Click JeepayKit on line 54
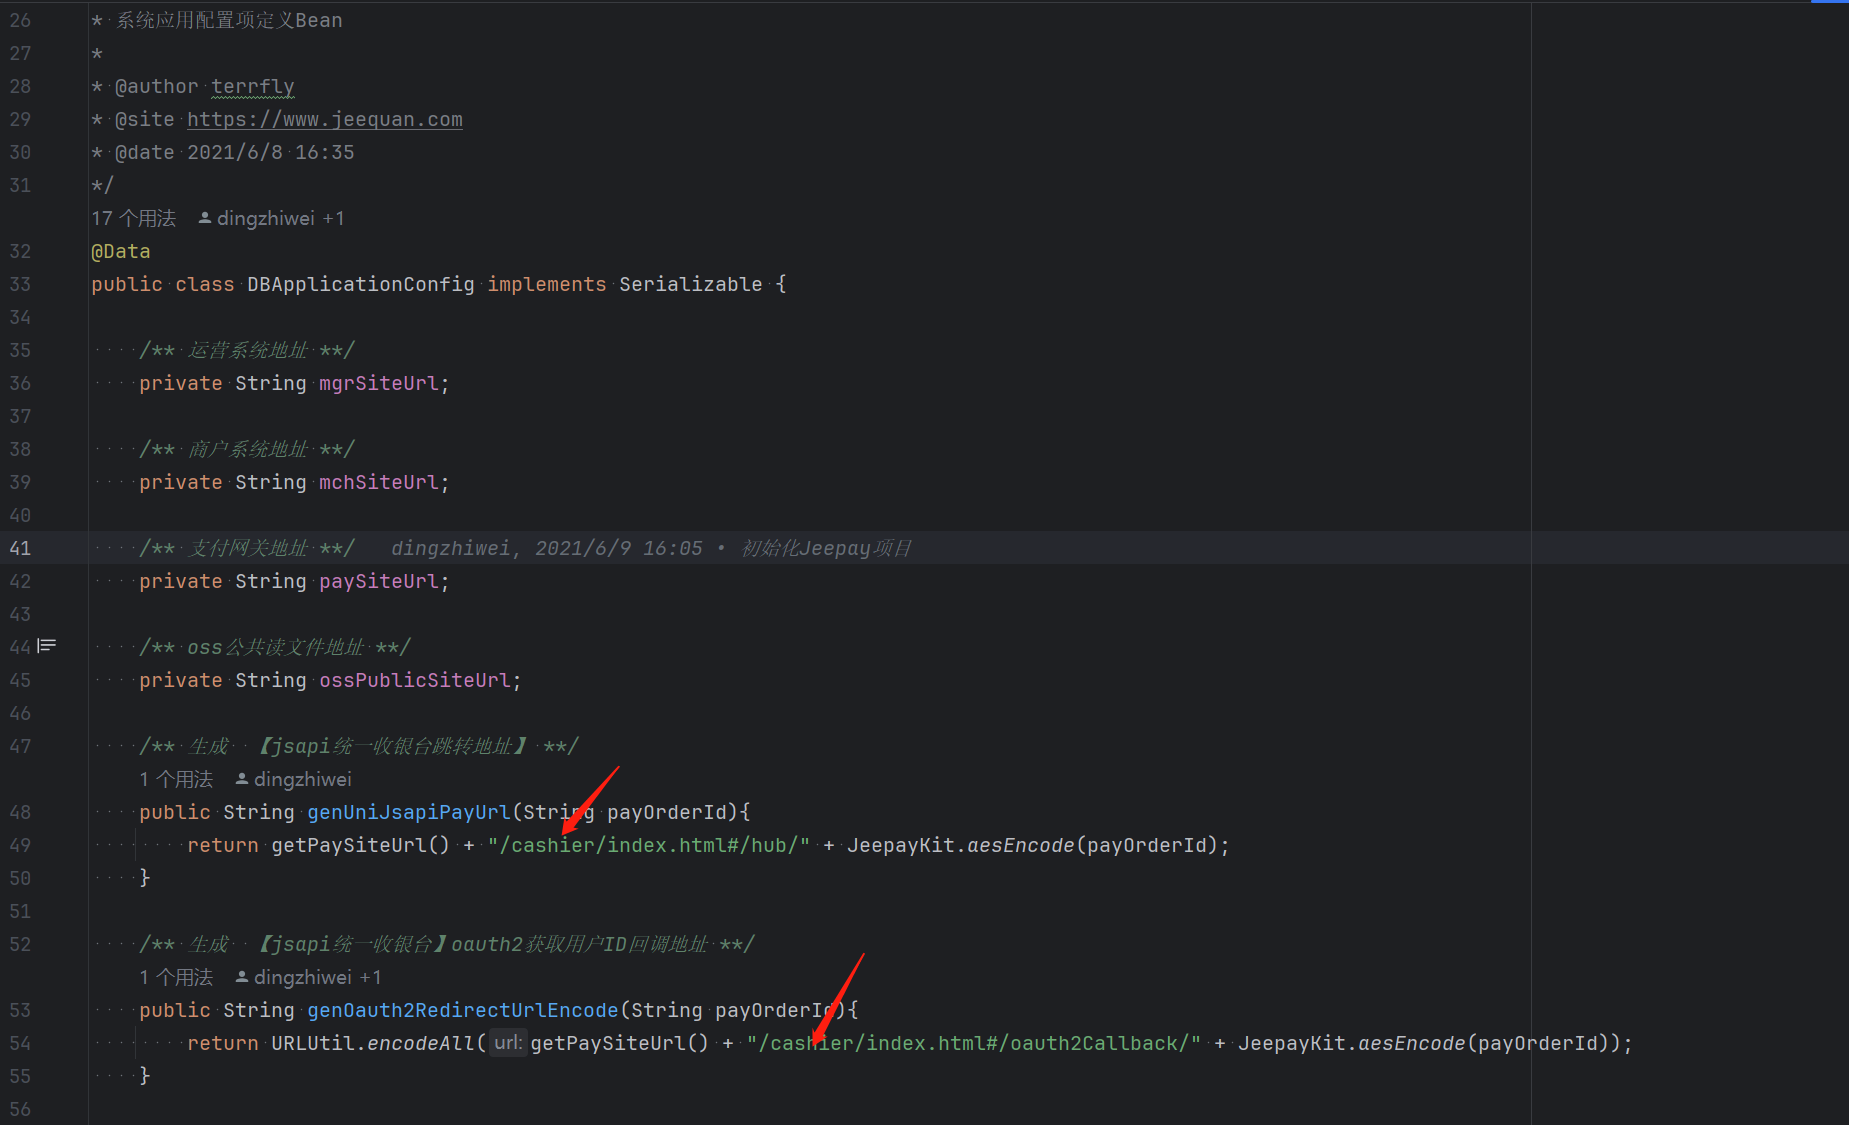 click(x=1291, y=1043)
